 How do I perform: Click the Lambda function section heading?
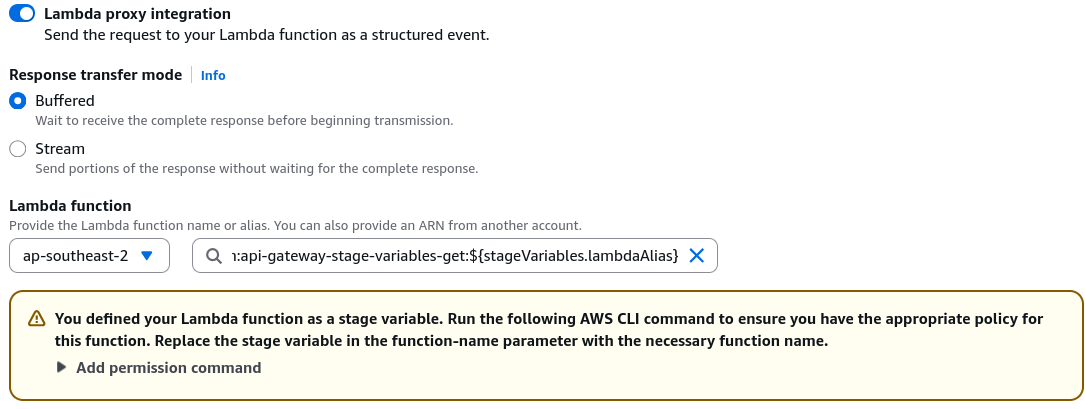pos(70,206)
